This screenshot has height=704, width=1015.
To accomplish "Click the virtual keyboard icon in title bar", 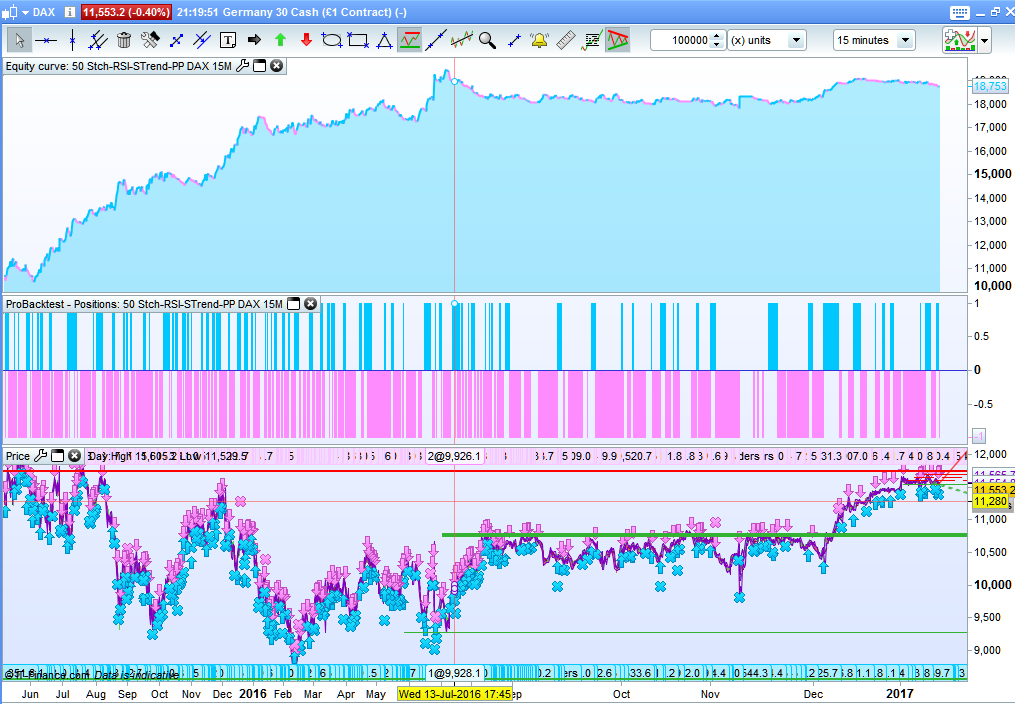I will pos(959,12).
